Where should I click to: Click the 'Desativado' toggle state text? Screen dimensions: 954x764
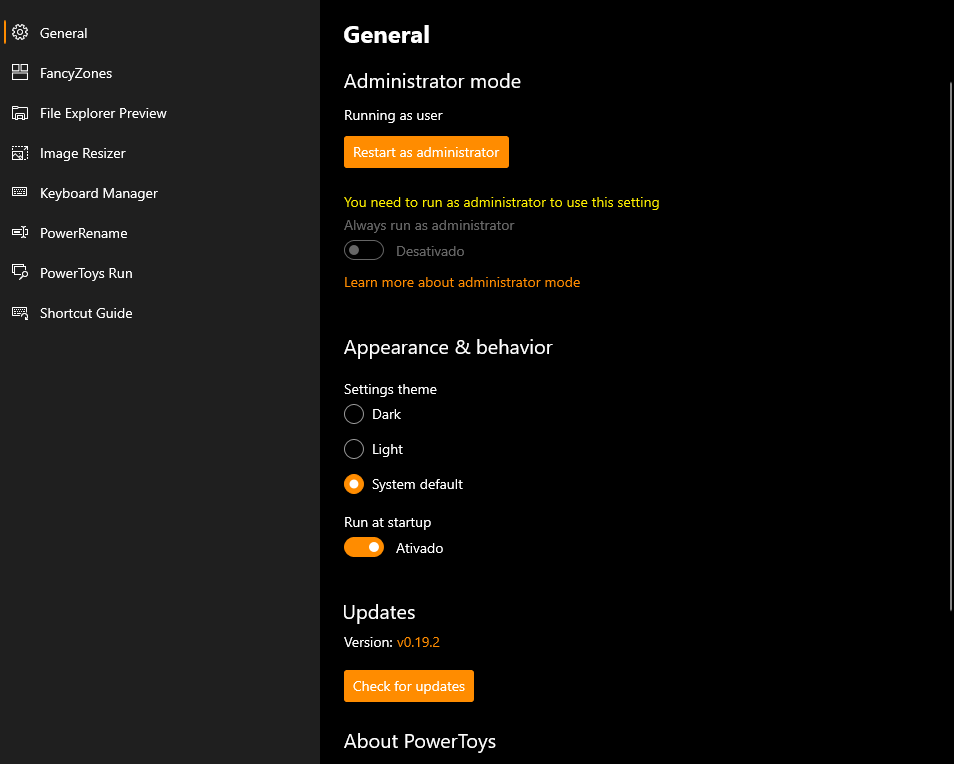[x=430, y=251]
